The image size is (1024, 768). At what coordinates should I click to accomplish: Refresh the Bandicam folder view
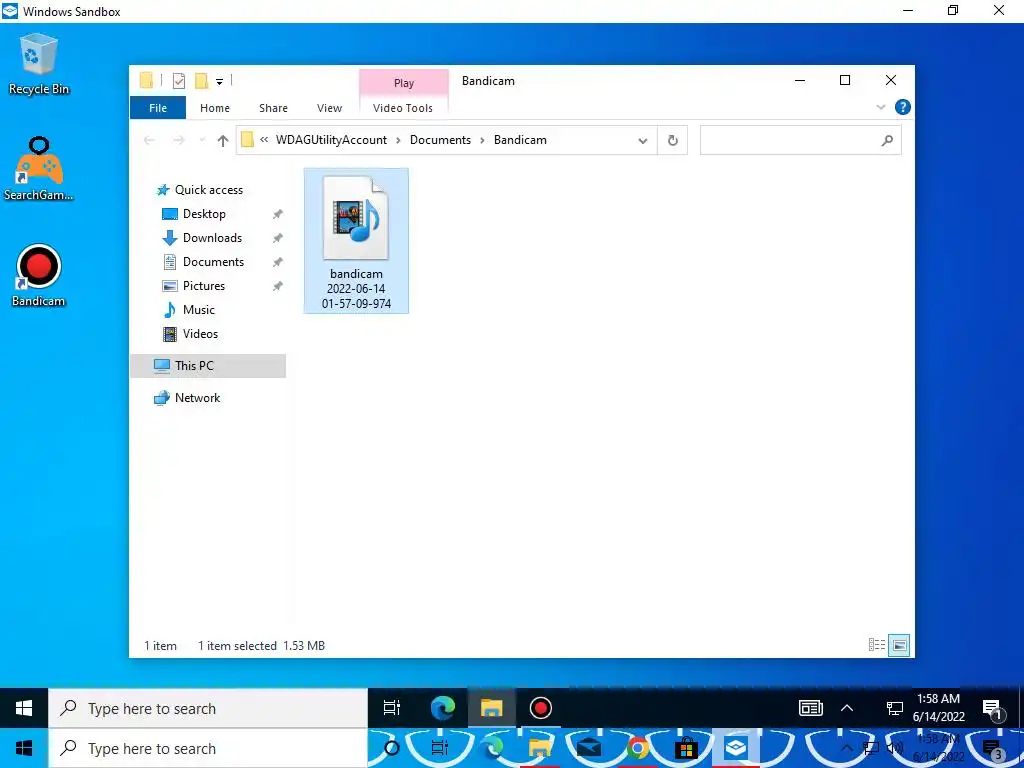673,140
